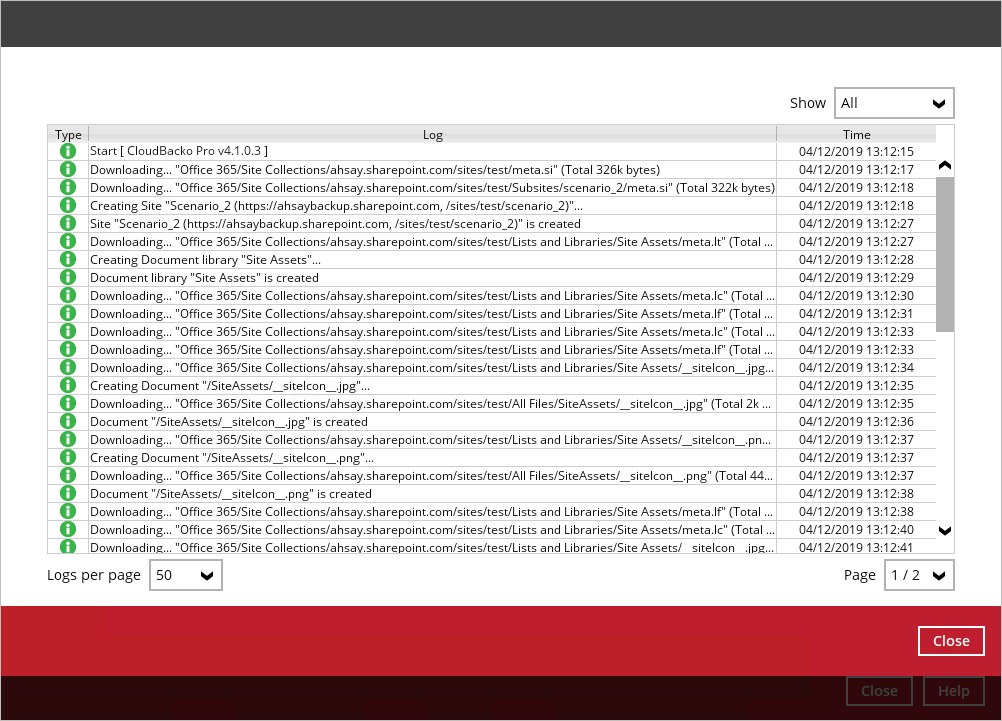Click info icon of Site Scenario_2 is created row
This screenshot has width=1002, height=721.
coord(68,223)
